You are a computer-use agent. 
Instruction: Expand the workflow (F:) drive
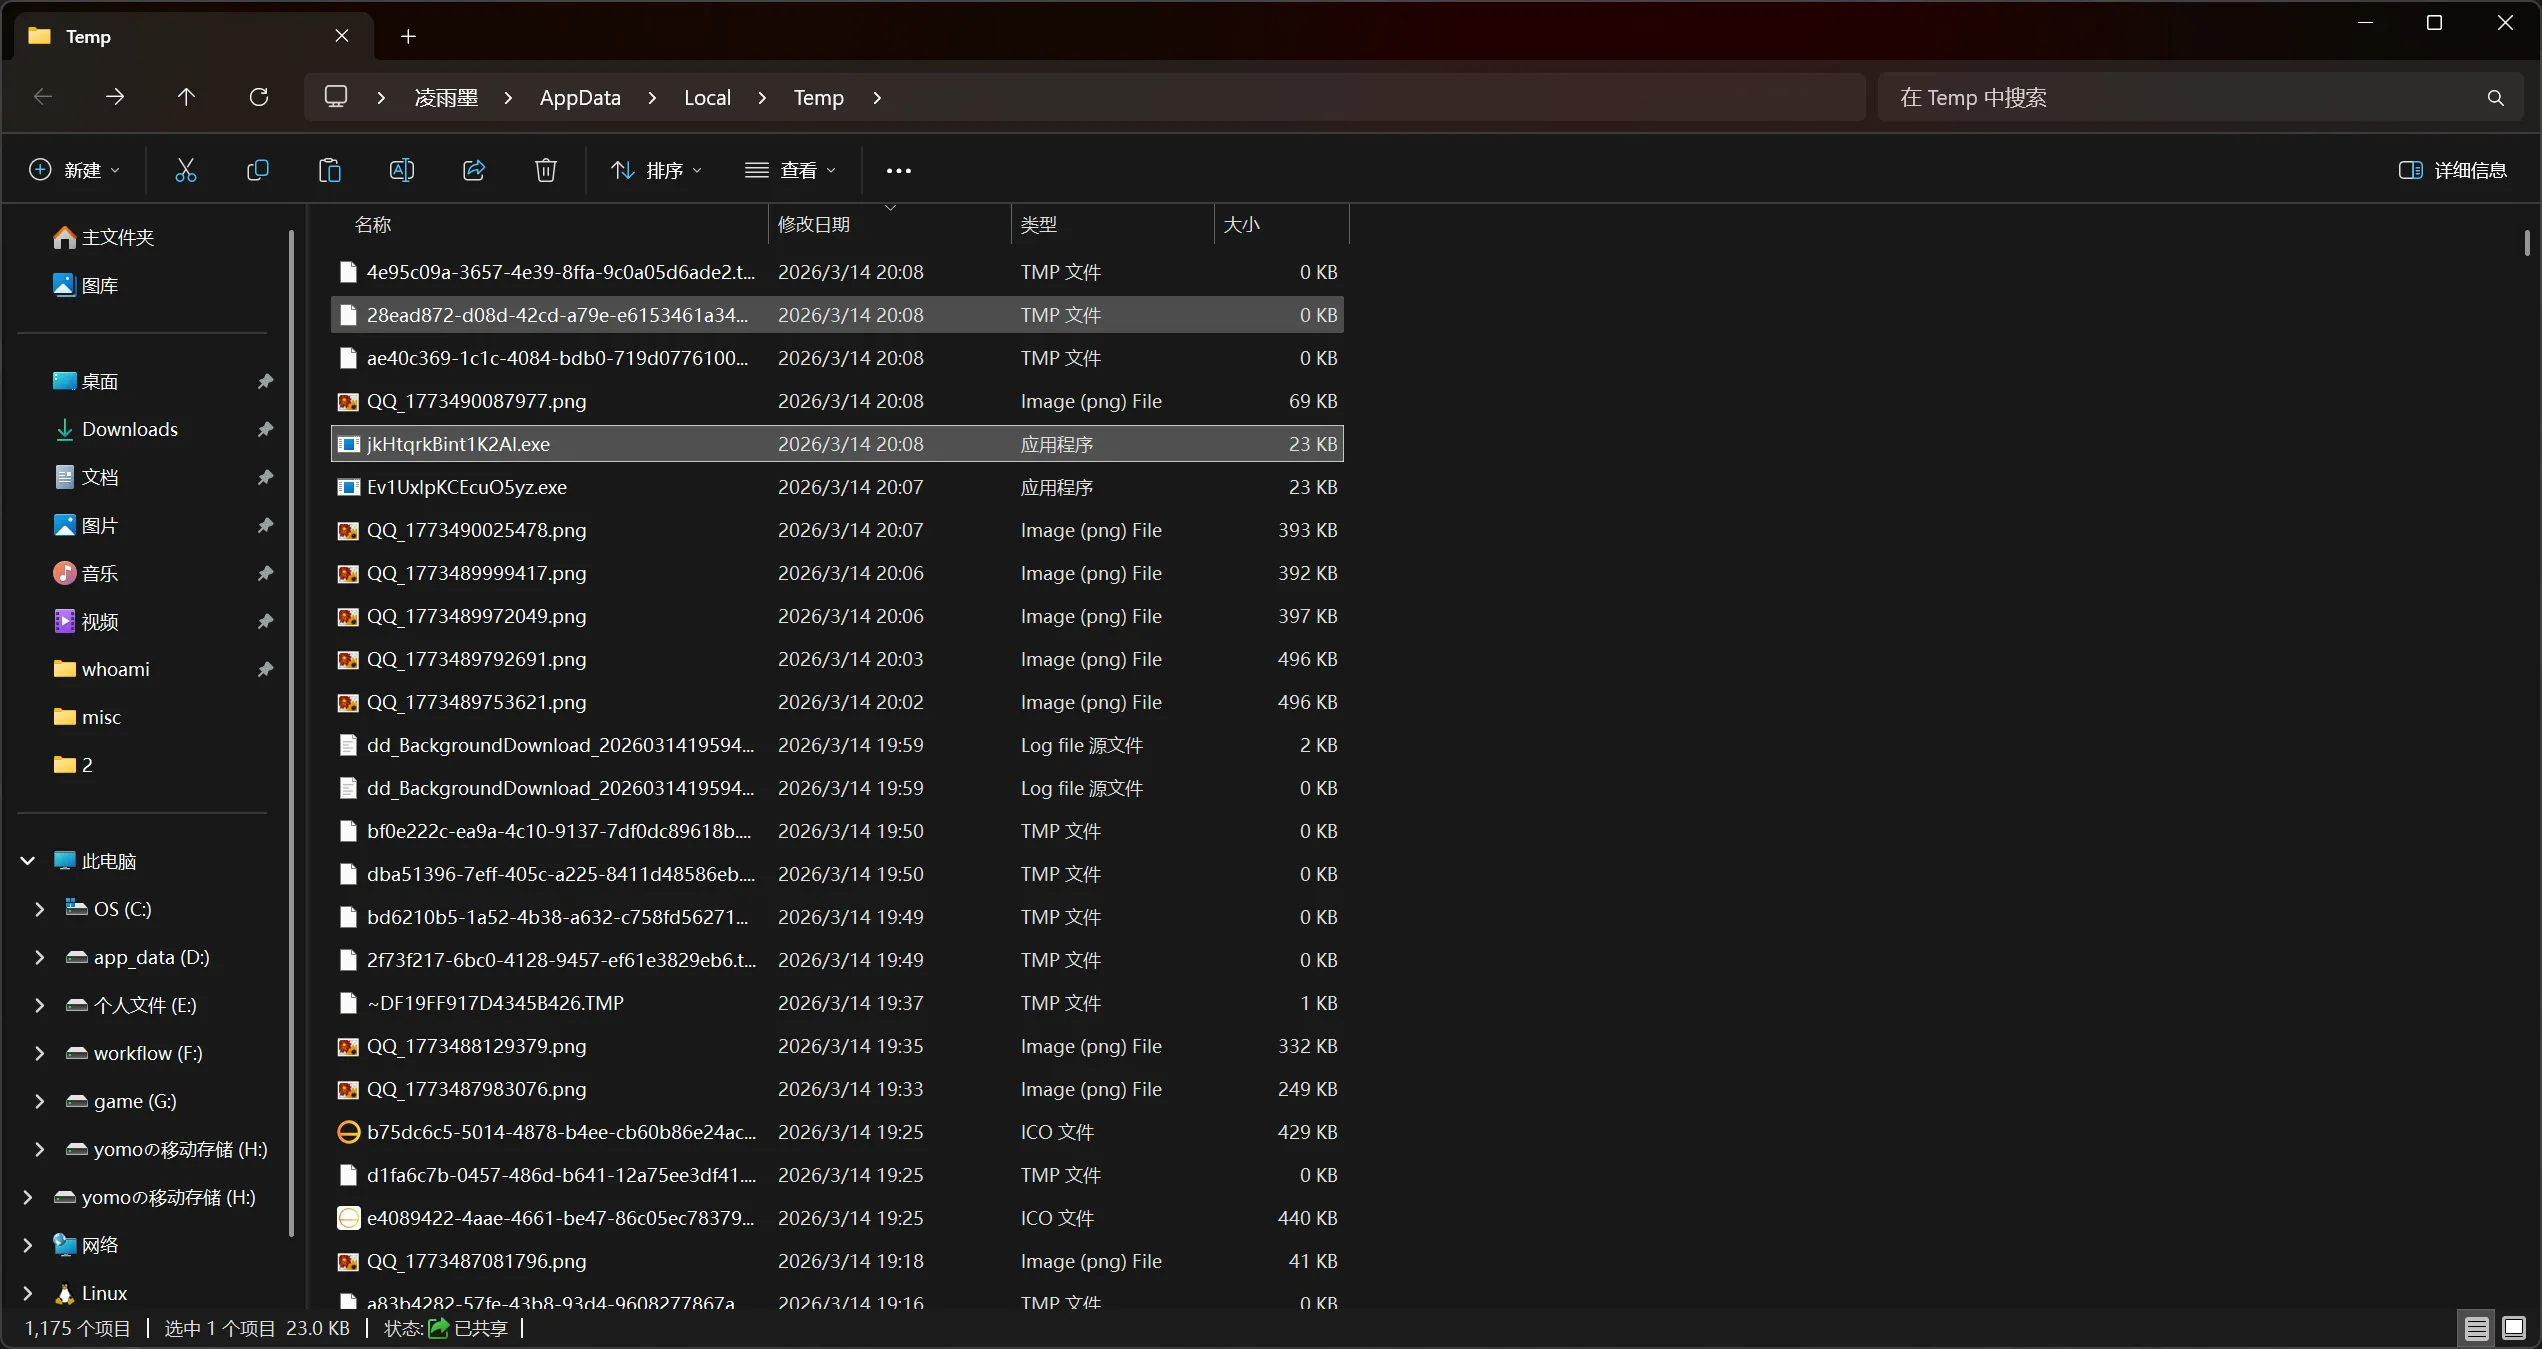[40, 1053]
